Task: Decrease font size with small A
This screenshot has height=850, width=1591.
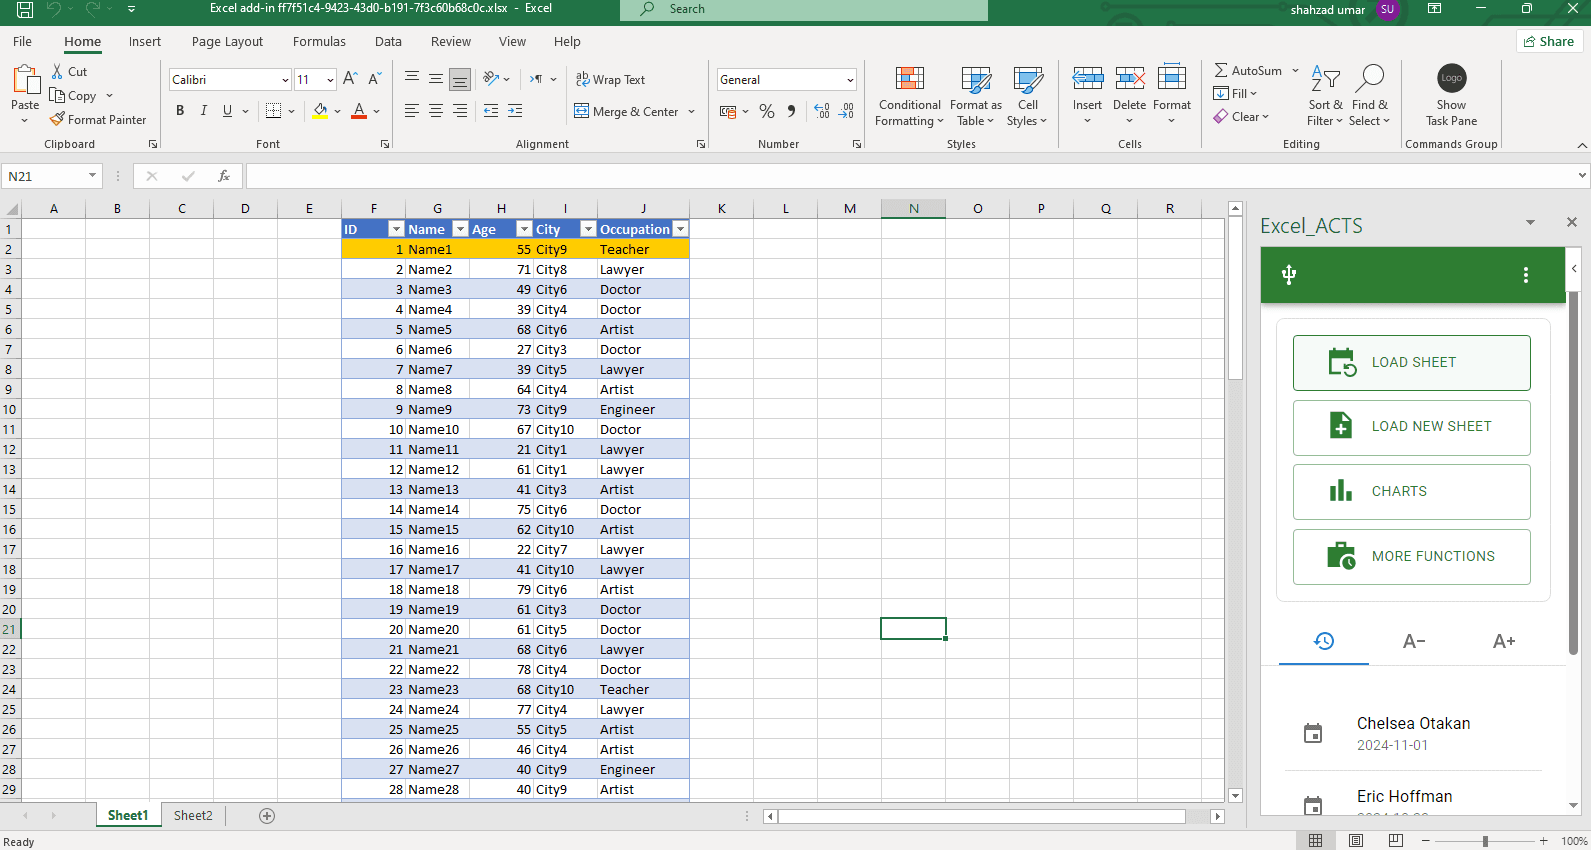Action: 375,79
